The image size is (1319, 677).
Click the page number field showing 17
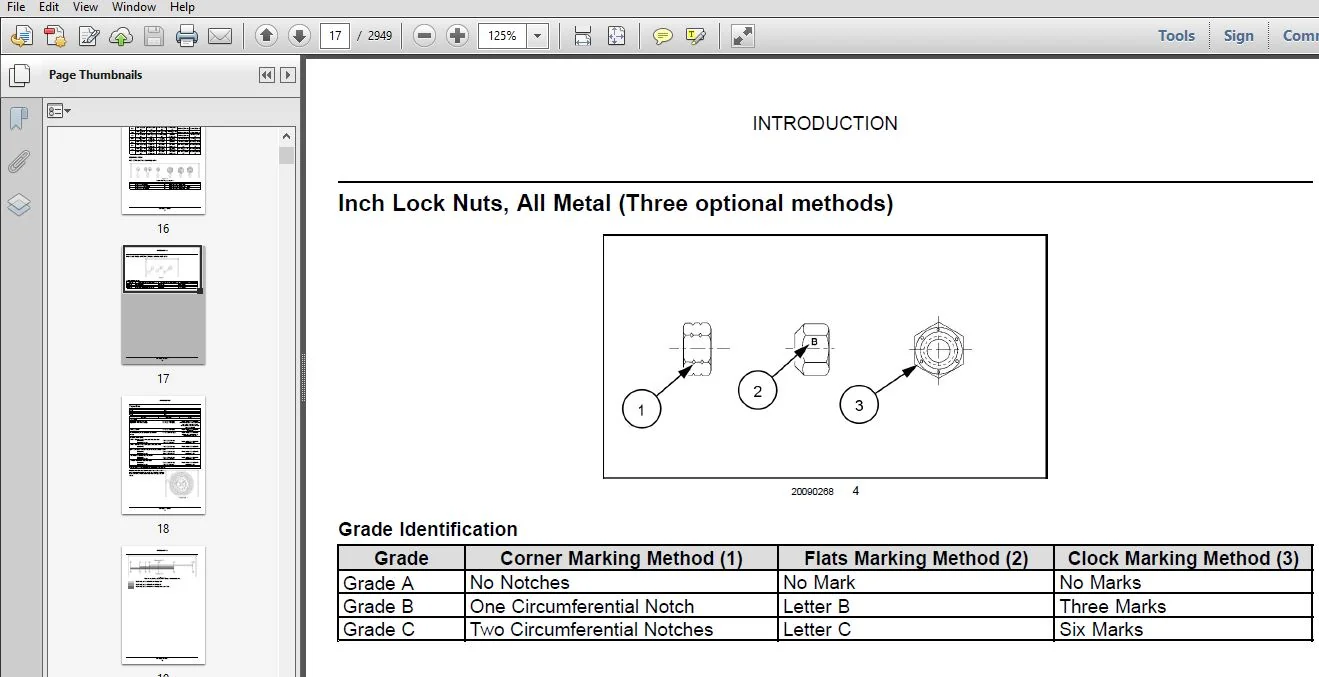(335, 36)
